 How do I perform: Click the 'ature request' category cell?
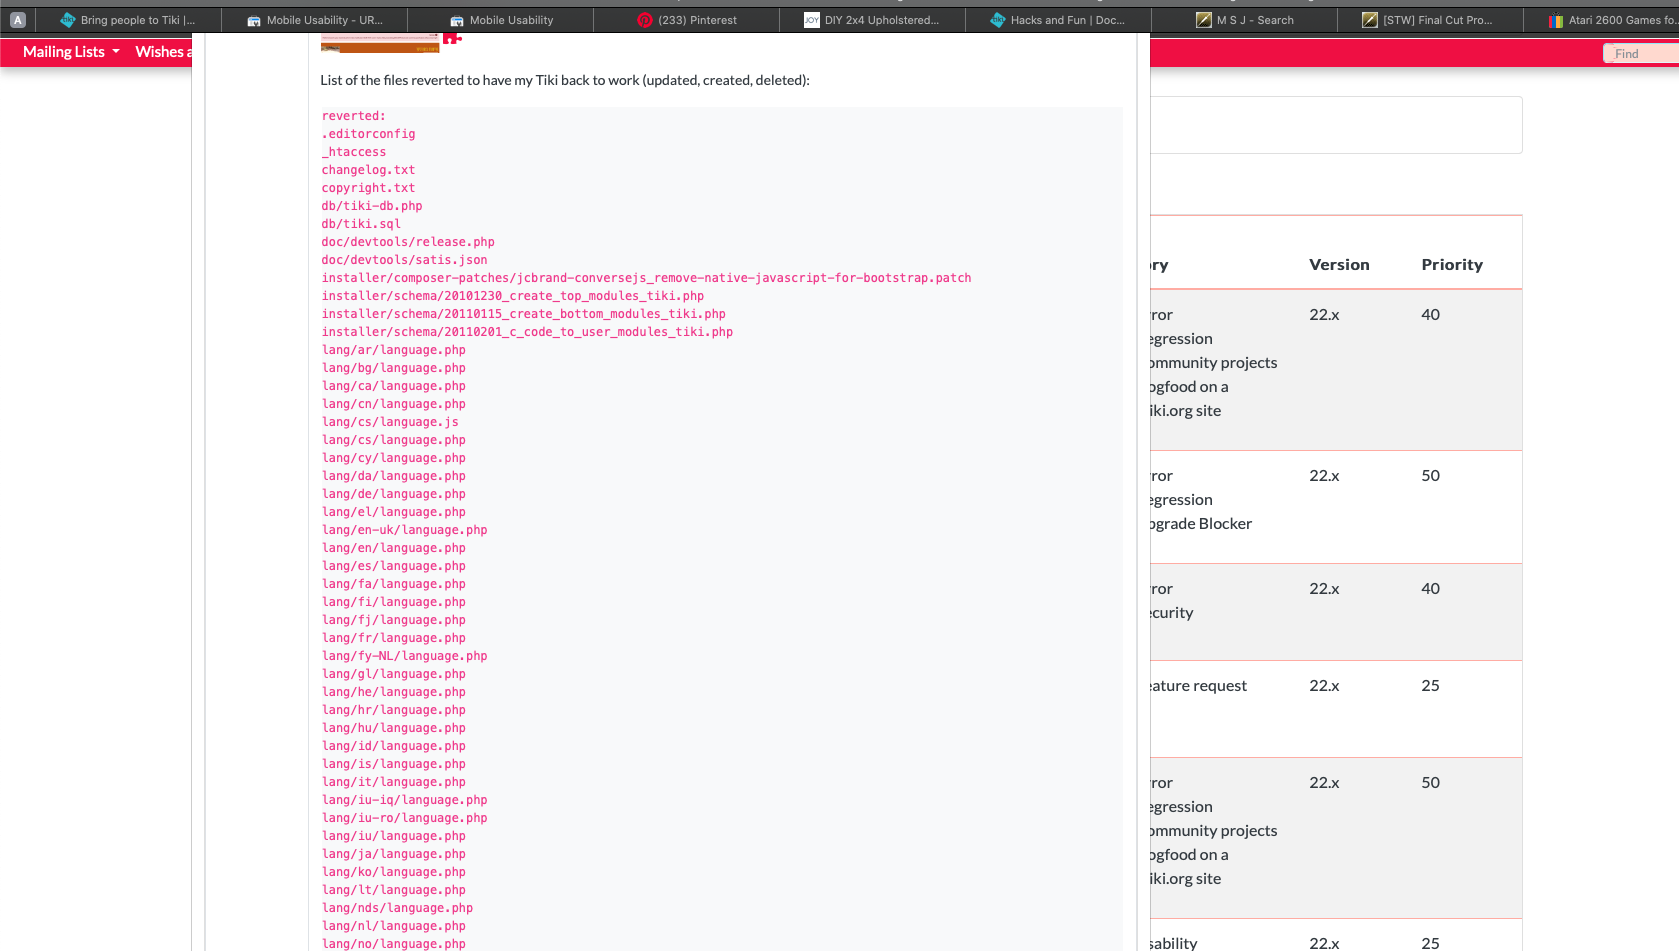click(x=1198, y=686)
